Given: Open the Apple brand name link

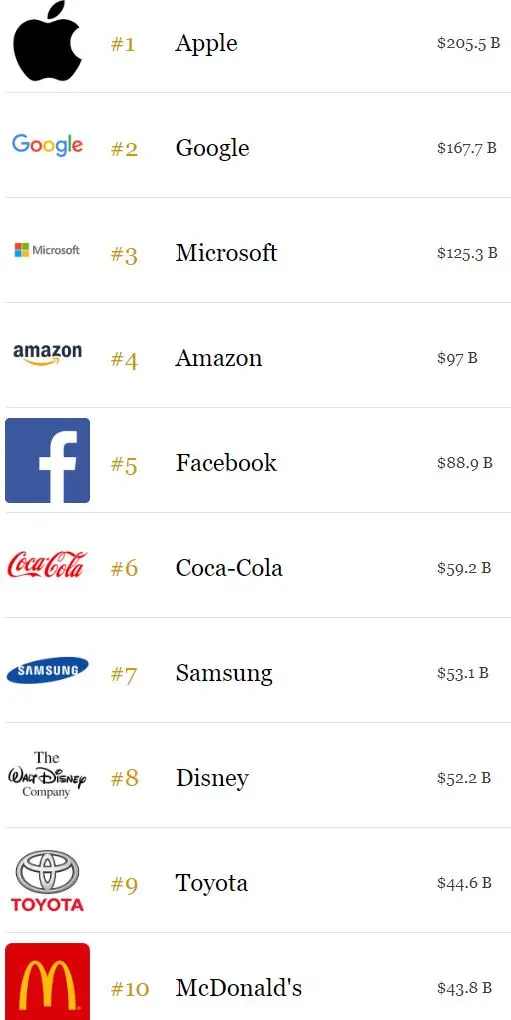Looking at the screenshot, I should tap(207, 44).
